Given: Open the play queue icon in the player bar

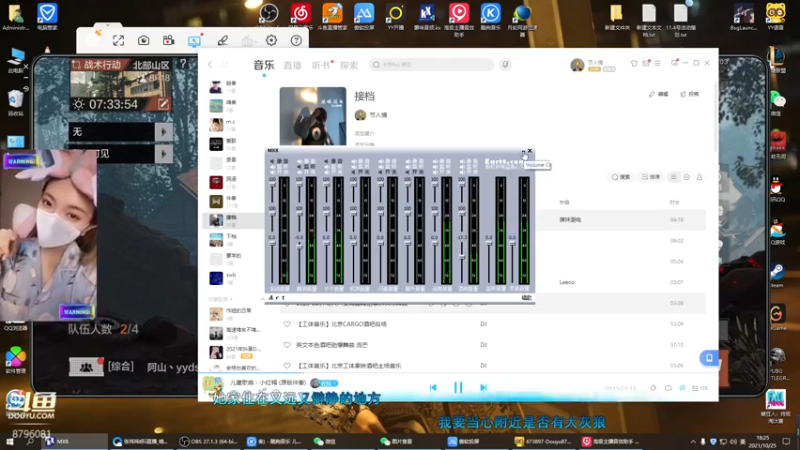Looking at the screenshot, I should pos(699,388).
